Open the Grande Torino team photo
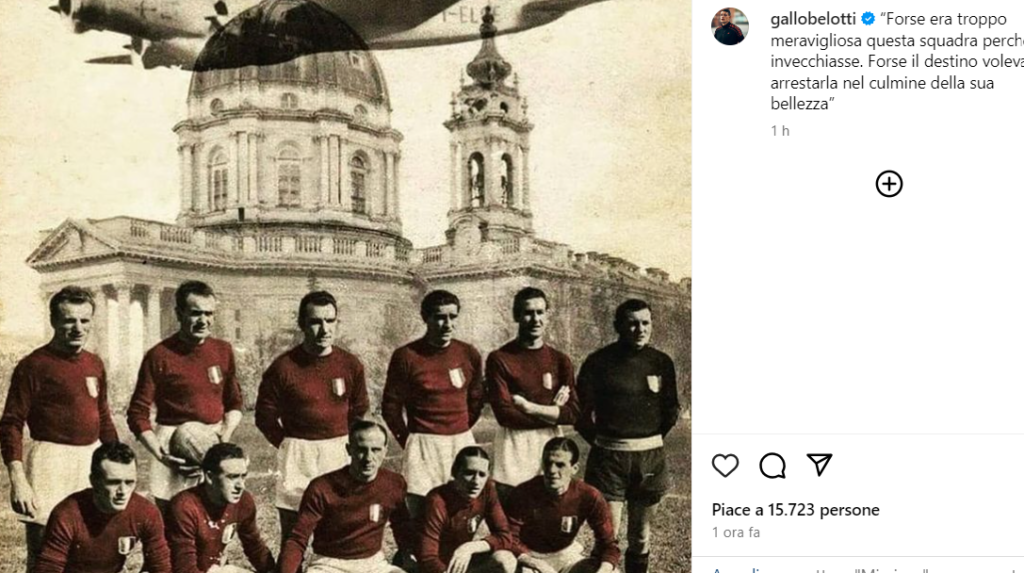This screenshot has height=573, width=1024. 345,286
